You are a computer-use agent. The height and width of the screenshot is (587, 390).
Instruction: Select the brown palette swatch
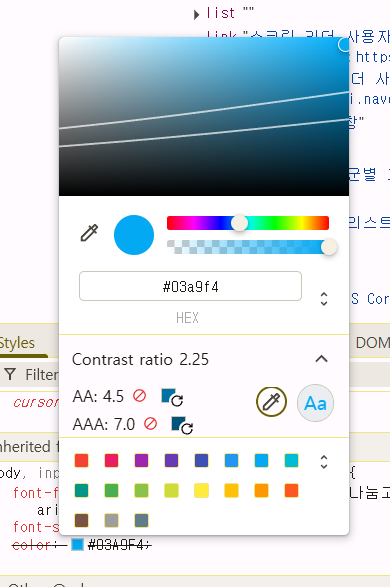pos(82,520)
